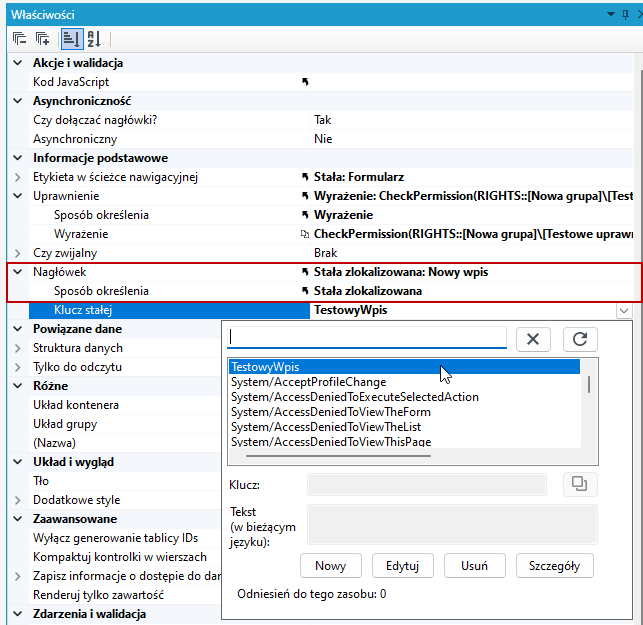Screen dimensions: 643x625
Task: Click the Klucz read-only field
Action: (x=427, y=484)
